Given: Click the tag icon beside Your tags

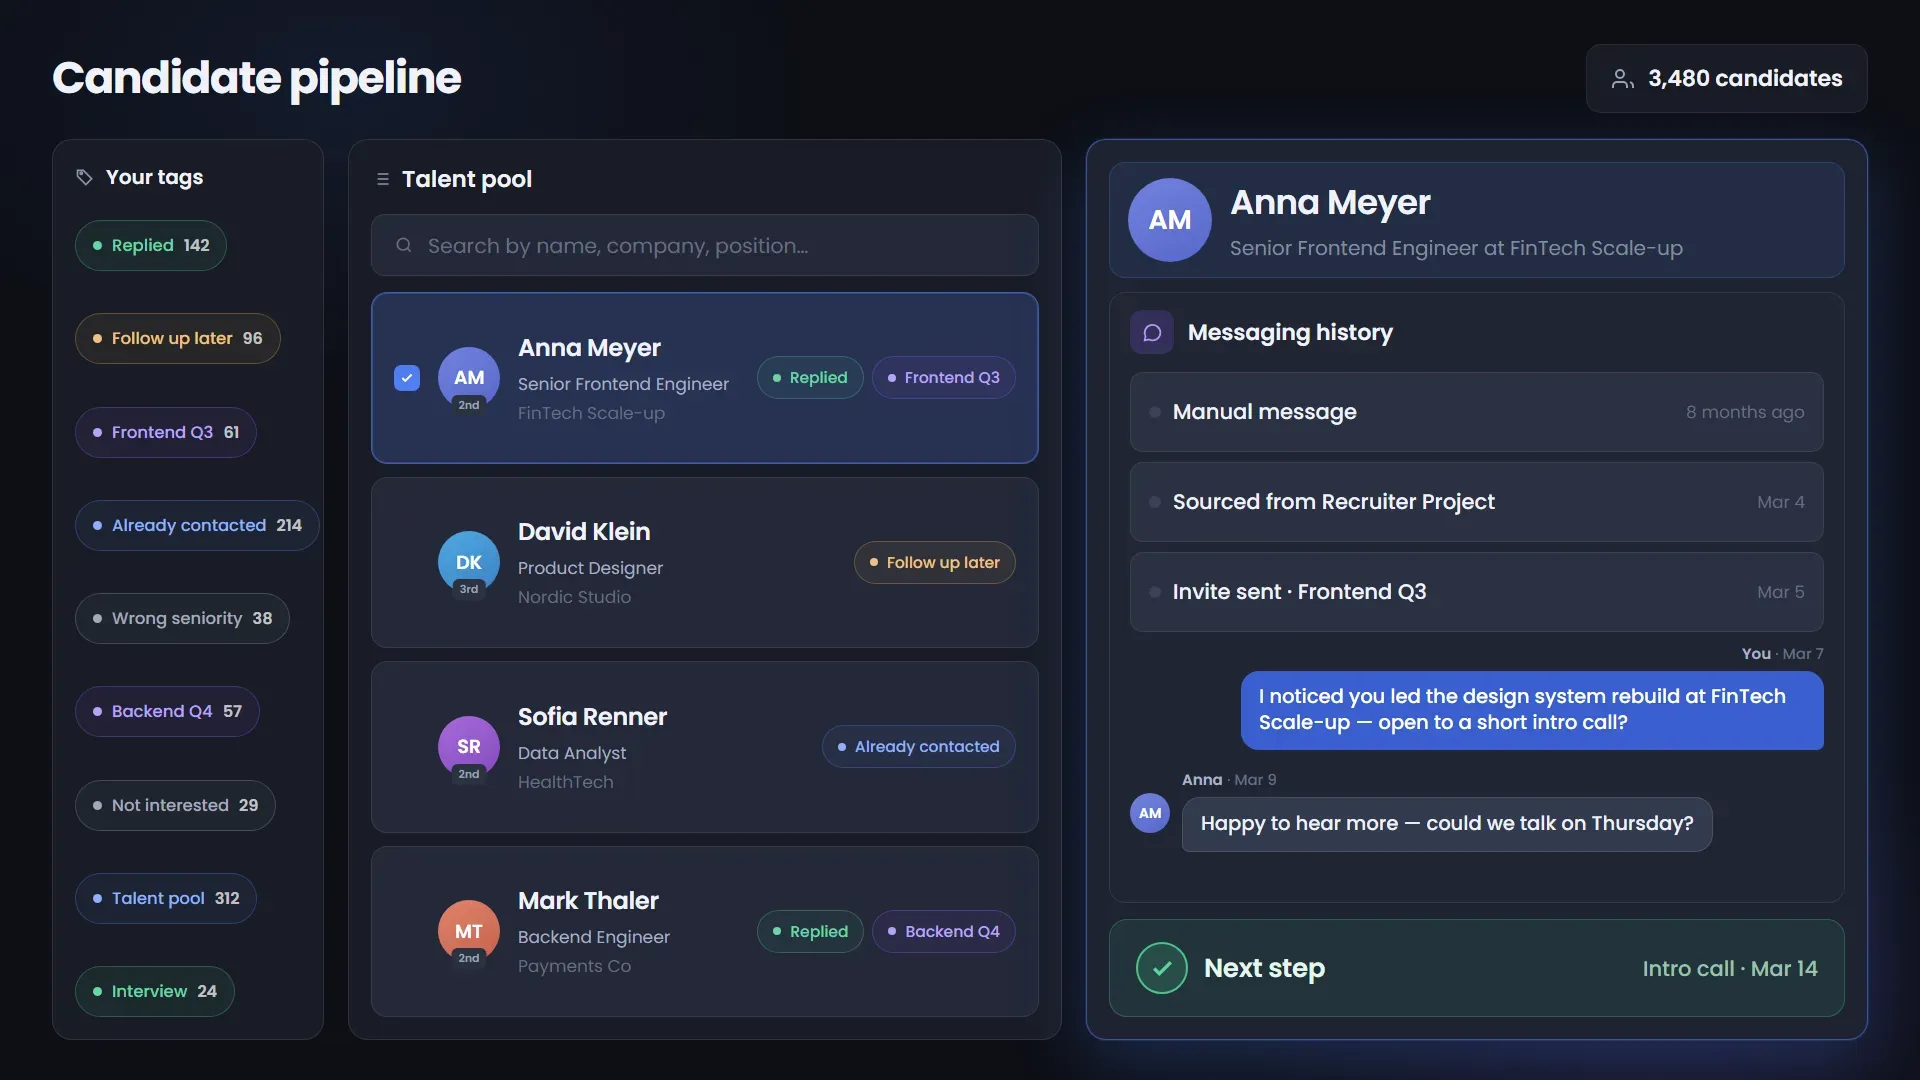Looking at the screenshot, I should pyautogui.click(x=85, y=177).
